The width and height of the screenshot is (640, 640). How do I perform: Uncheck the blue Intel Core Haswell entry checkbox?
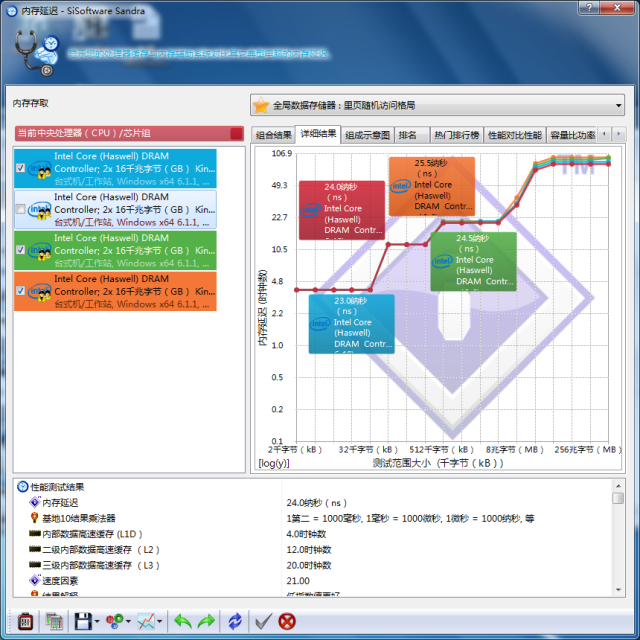(x=20, y=168)
